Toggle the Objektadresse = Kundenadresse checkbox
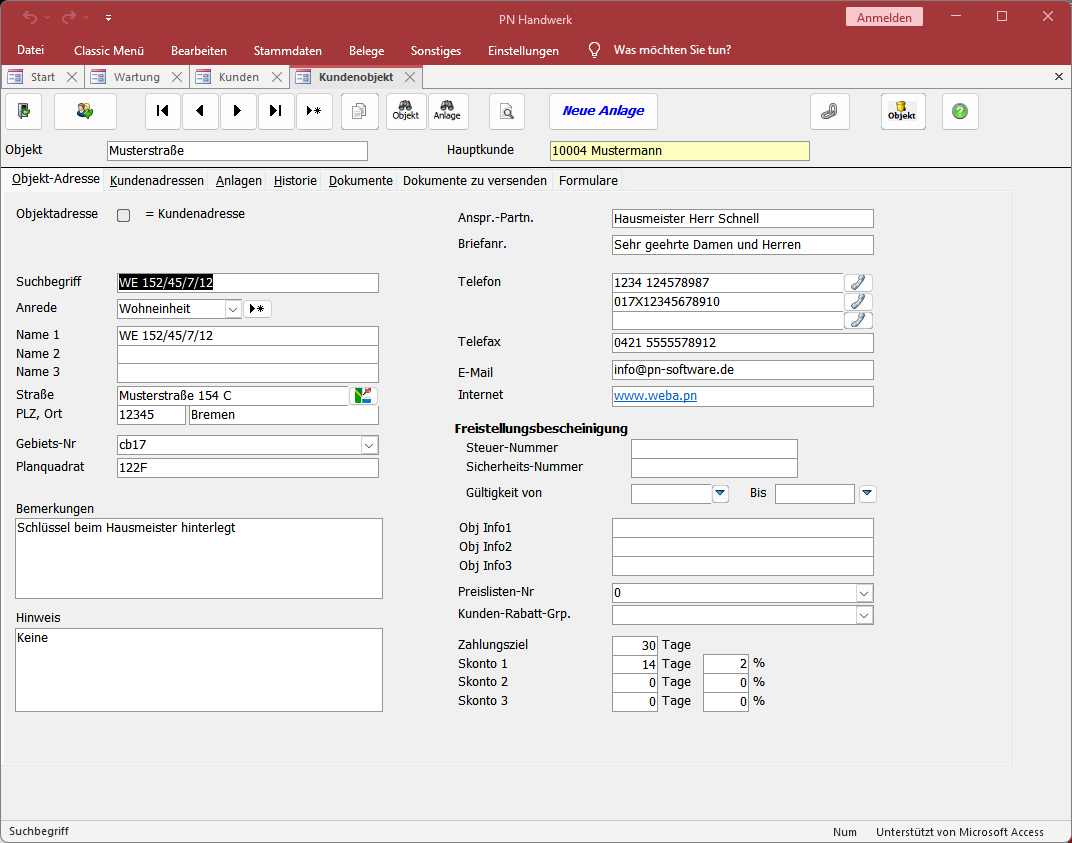Viewport: 1072px width, 843px height. (124, 215)
